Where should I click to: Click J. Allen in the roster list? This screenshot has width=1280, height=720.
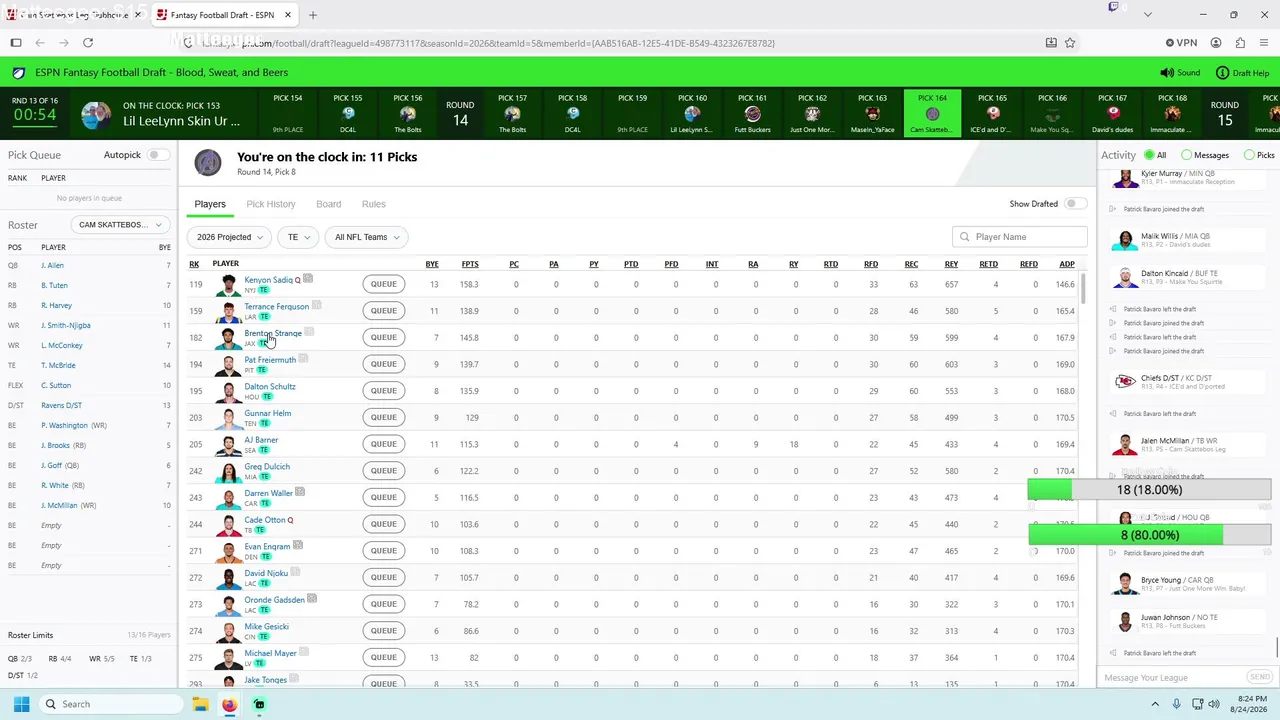tap(52, 265)
